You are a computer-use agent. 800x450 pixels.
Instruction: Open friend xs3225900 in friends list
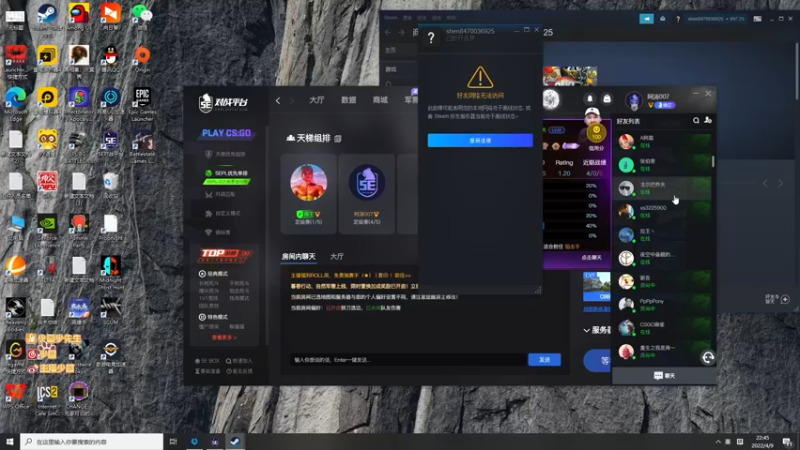point(662,211)
